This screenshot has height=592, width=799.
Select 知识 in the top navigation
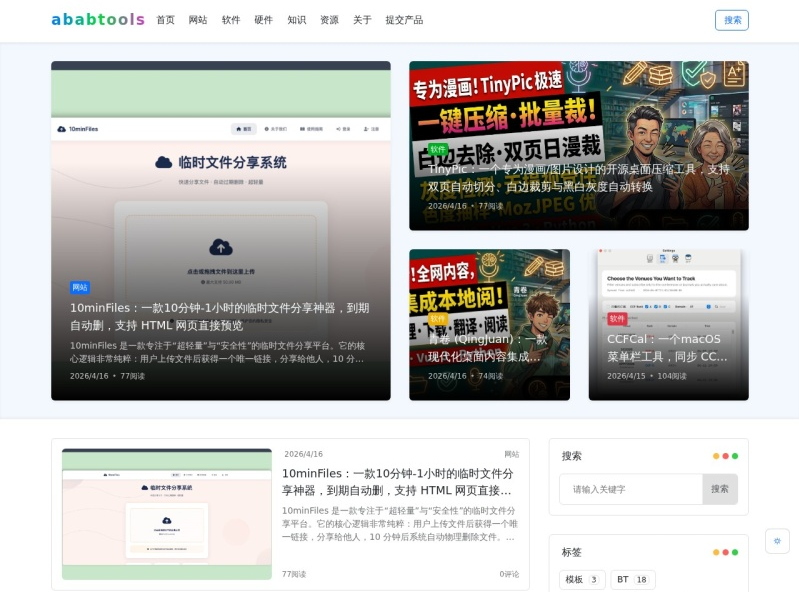point(296,20)
